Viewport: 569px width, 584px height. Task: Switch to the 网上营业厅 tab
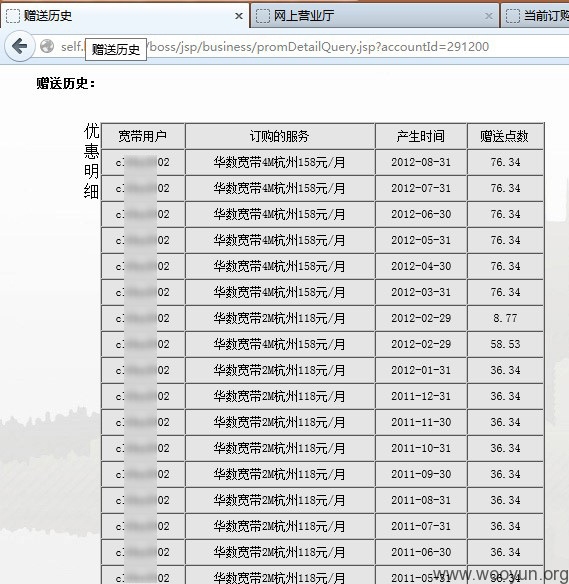[375, 16]
